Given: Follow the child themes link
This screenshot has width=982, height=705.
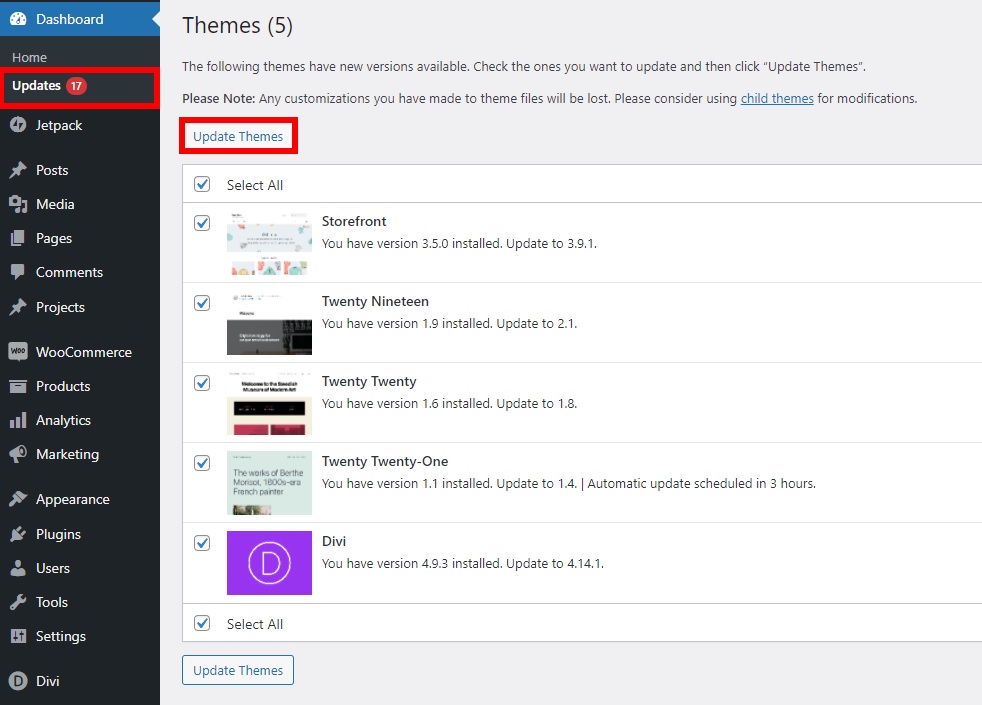Looking at the screenshot, I should pos(777,98).
